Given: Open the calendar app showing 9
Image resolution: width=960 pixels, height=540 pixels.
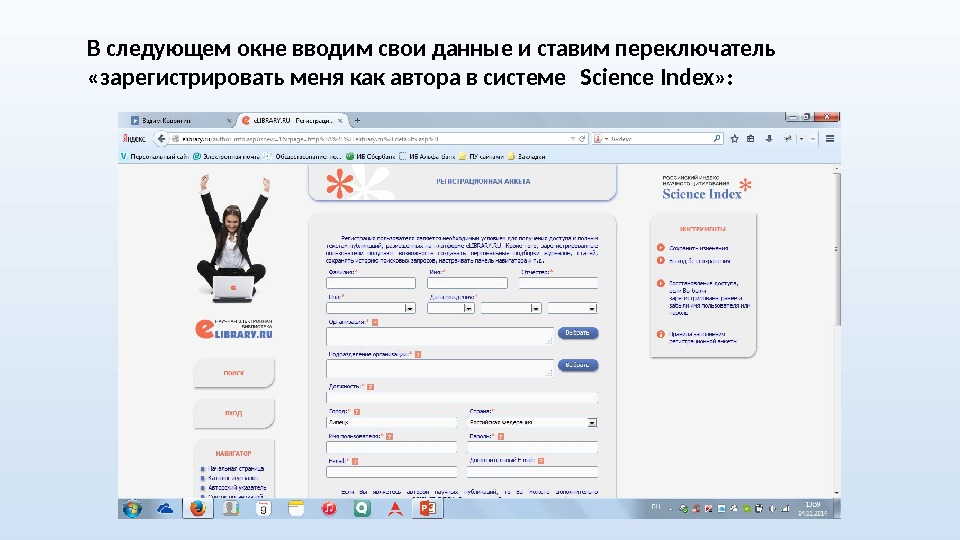Looking at the screenshot, I should (263, 508).
